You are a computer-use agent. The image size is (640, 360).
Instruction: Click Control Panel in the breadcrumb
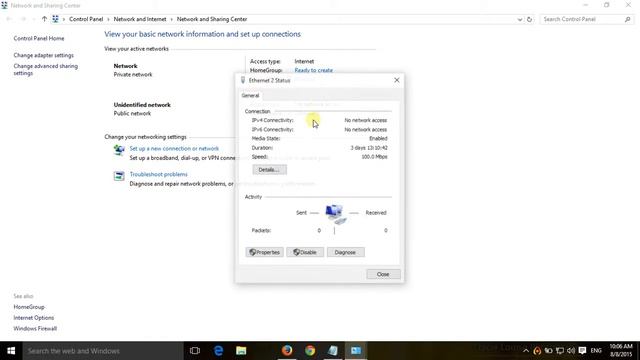86,19
